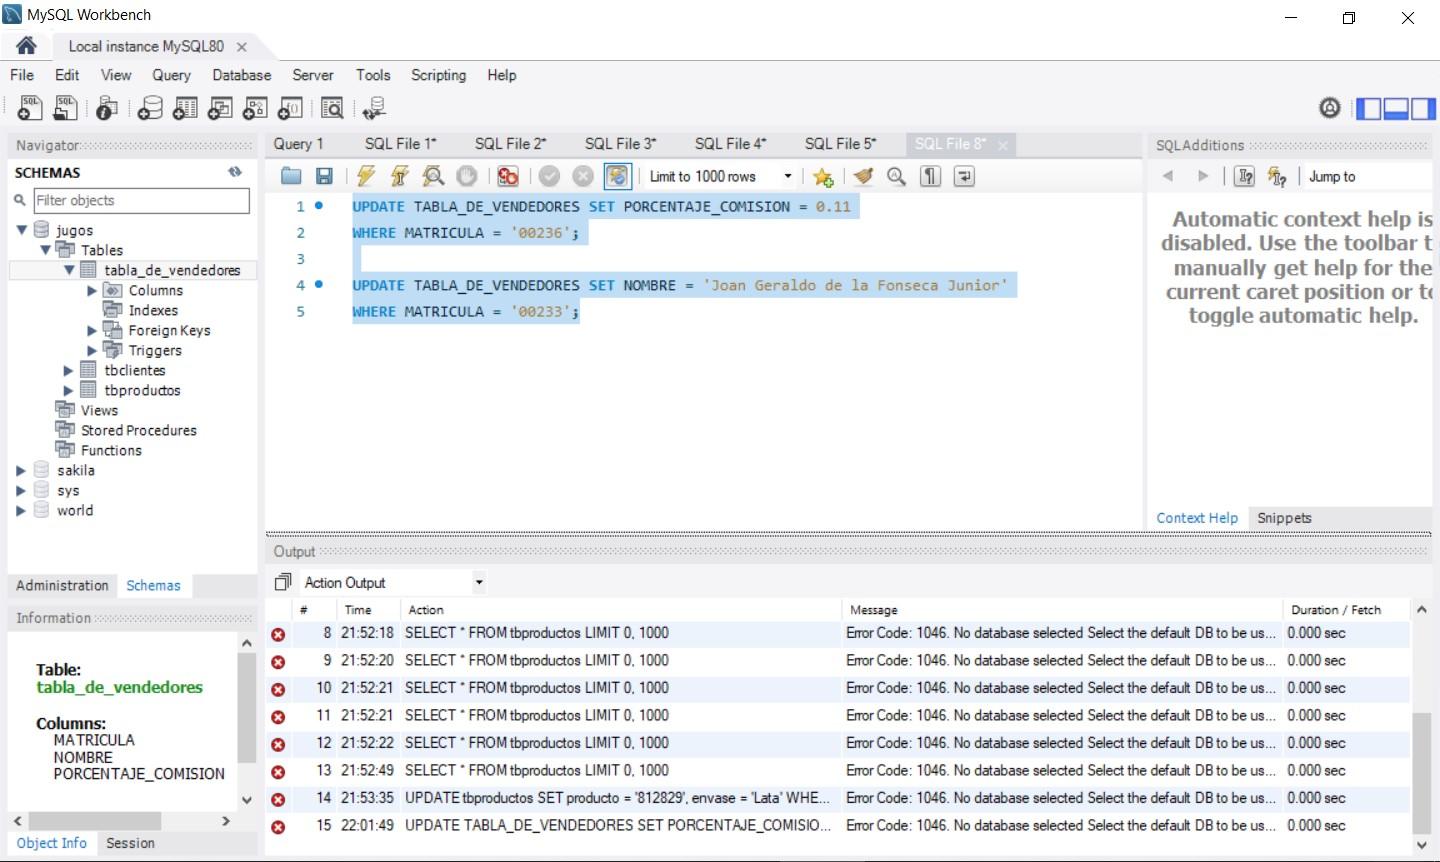Toggle the bottom output panel visibility
The width and height of the screenshot is (1440, 862).
click(x=1396, y=108)
